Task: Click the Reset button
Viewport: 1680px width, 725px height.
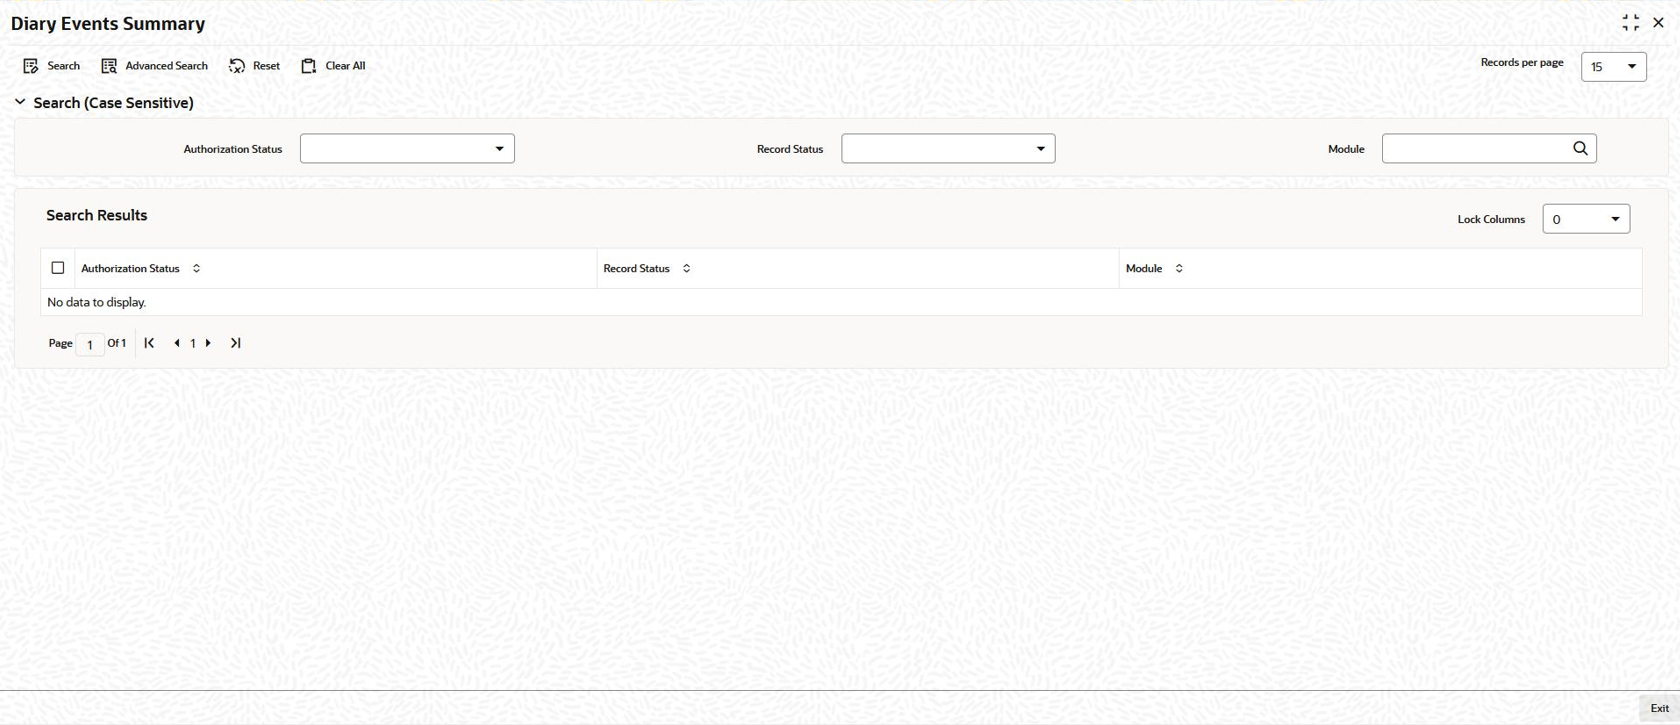Action: pyautogui.click(x=255, y=66)
